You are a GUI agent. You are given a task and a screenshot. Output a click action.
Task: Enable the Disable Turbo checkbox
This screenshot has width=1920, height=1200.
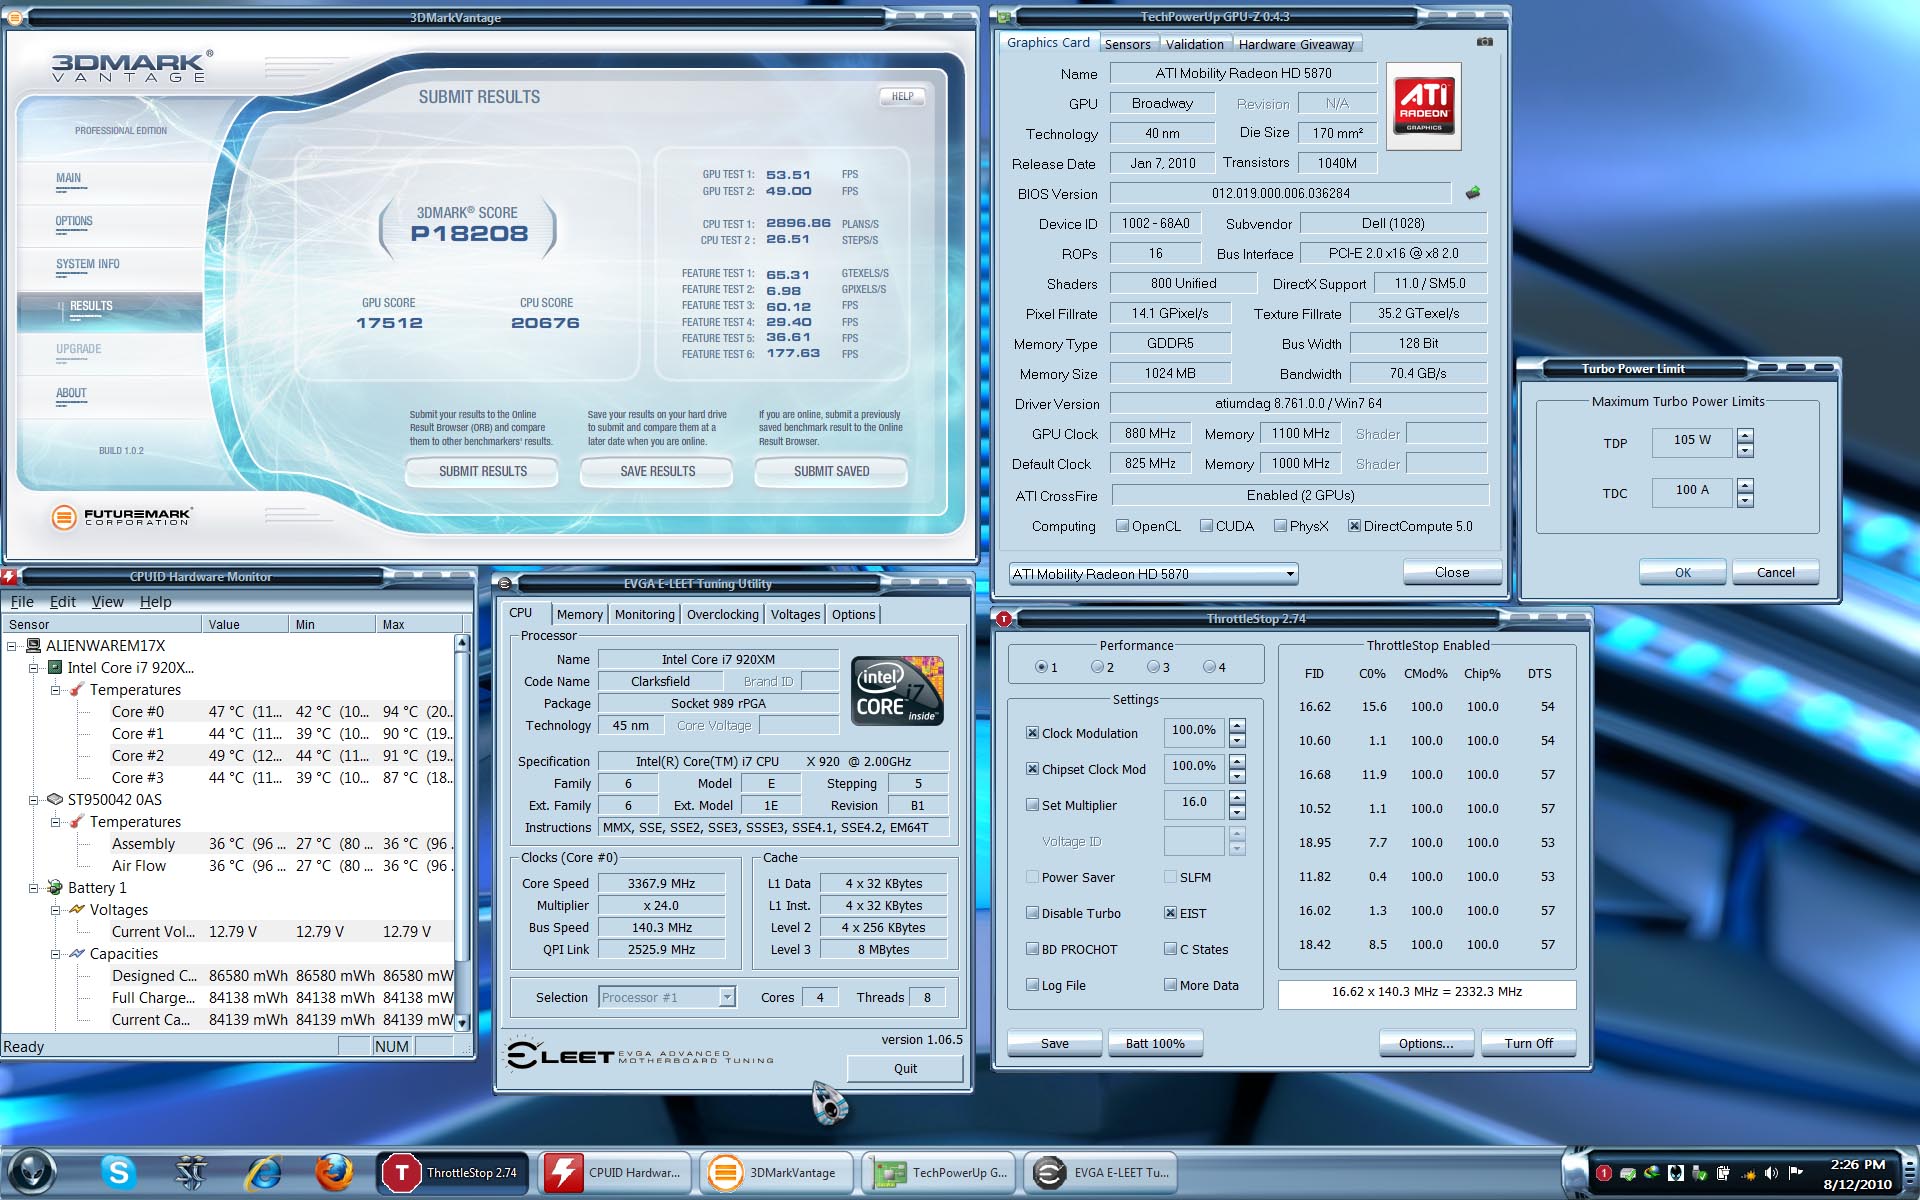[x=1032, y=913]
